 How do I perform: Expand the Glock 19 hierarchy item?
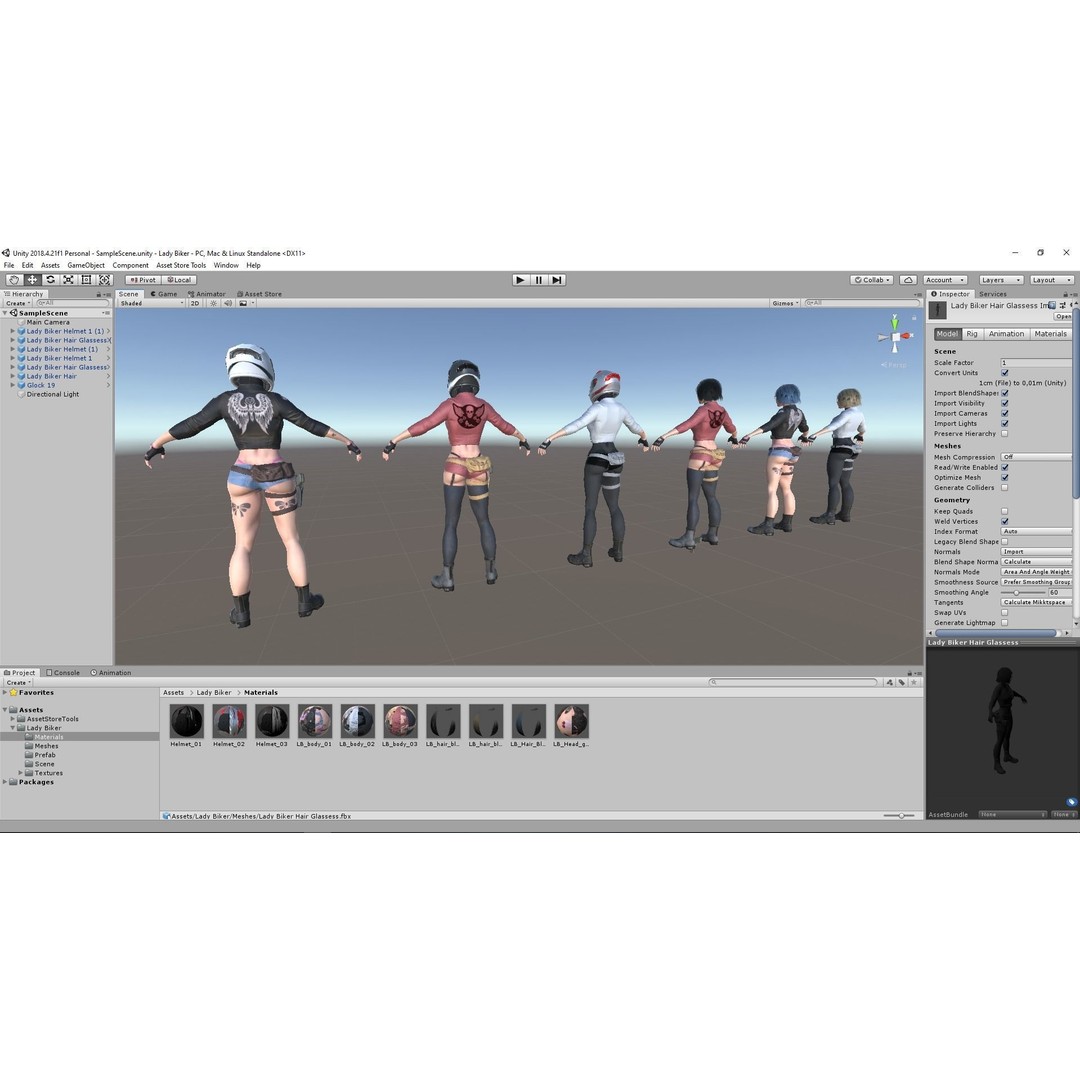click(12, 385)
